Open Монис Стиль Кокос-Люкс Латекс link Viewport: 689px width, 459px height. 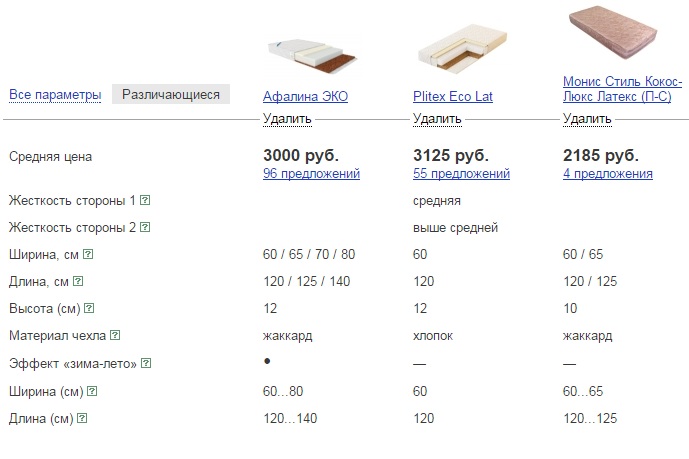tap(616, 88)
